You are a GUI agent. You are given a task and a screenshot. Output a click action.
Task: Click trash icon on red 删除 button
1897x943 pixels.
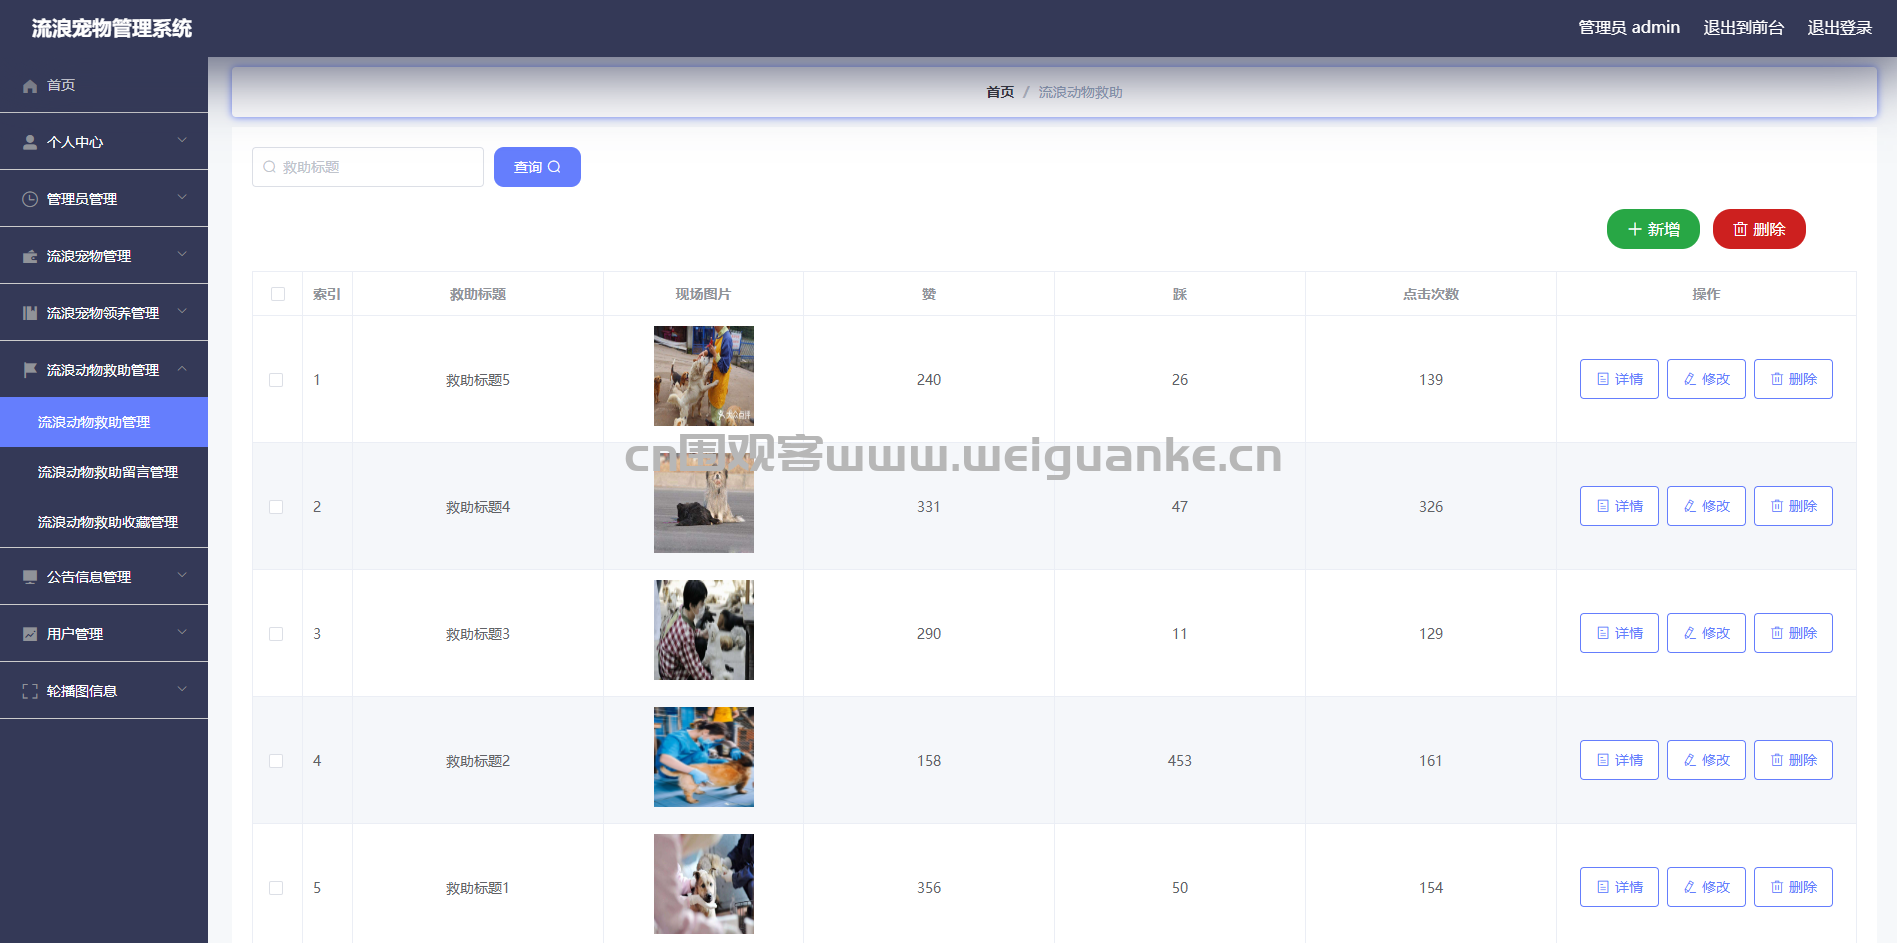click(x=1740, y=229)
